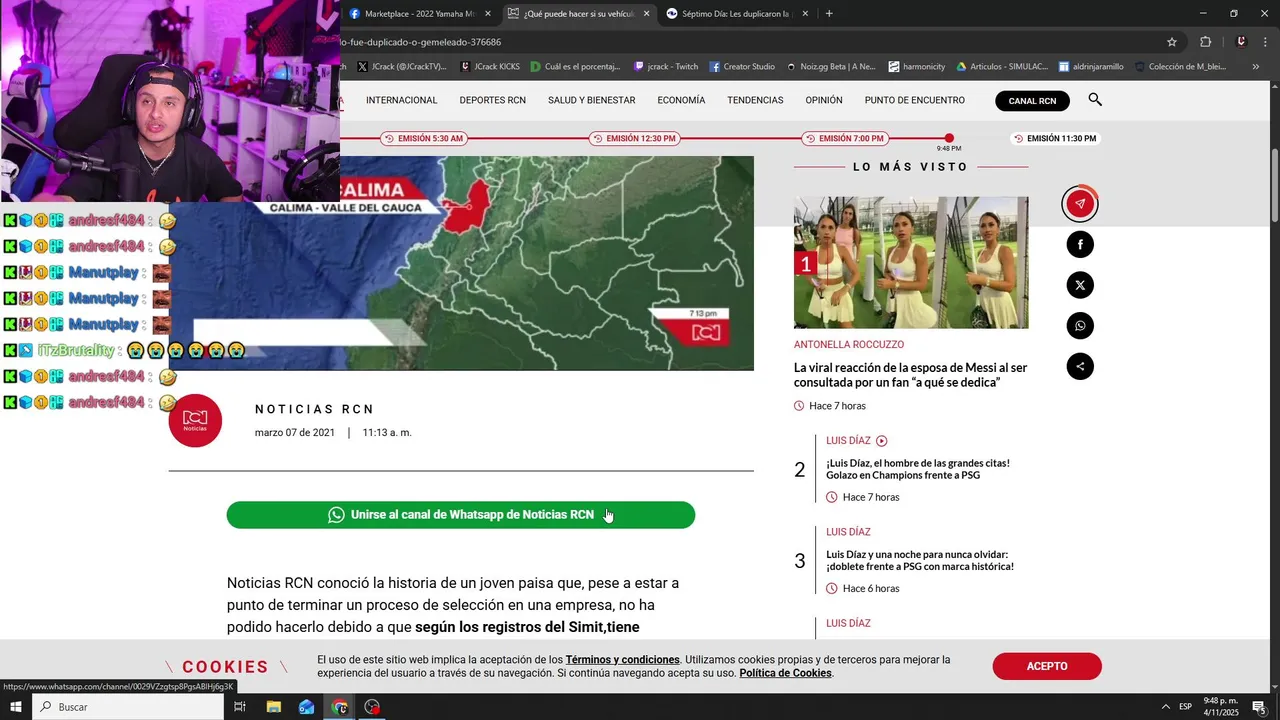1280x720 pixels.
Task: Open the SALUD Y BIENESTAR menu section
Action: [591, 100]
